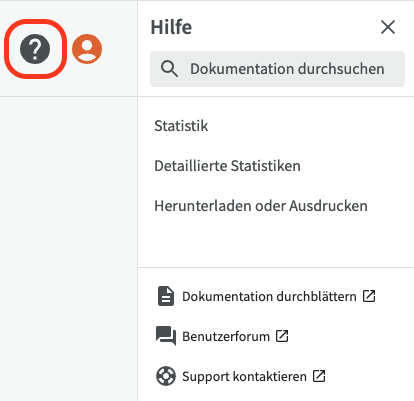This screenshot has height=401, width=414.
Task: Click the Hilfe panel heading
Action: pos(171,27)
